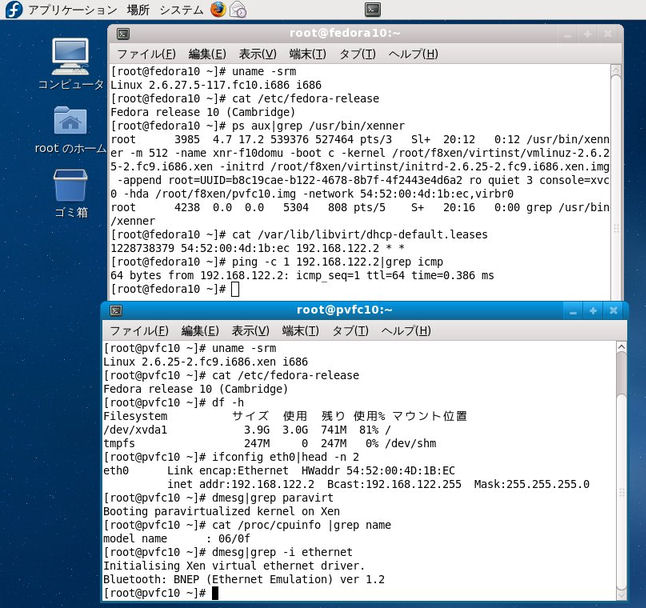Screen dimensions: 646x608
Task: Click 'Linux 2.6.27.5-117.fc10.i686 i686' output line
Action: click(x=216, y=85)
